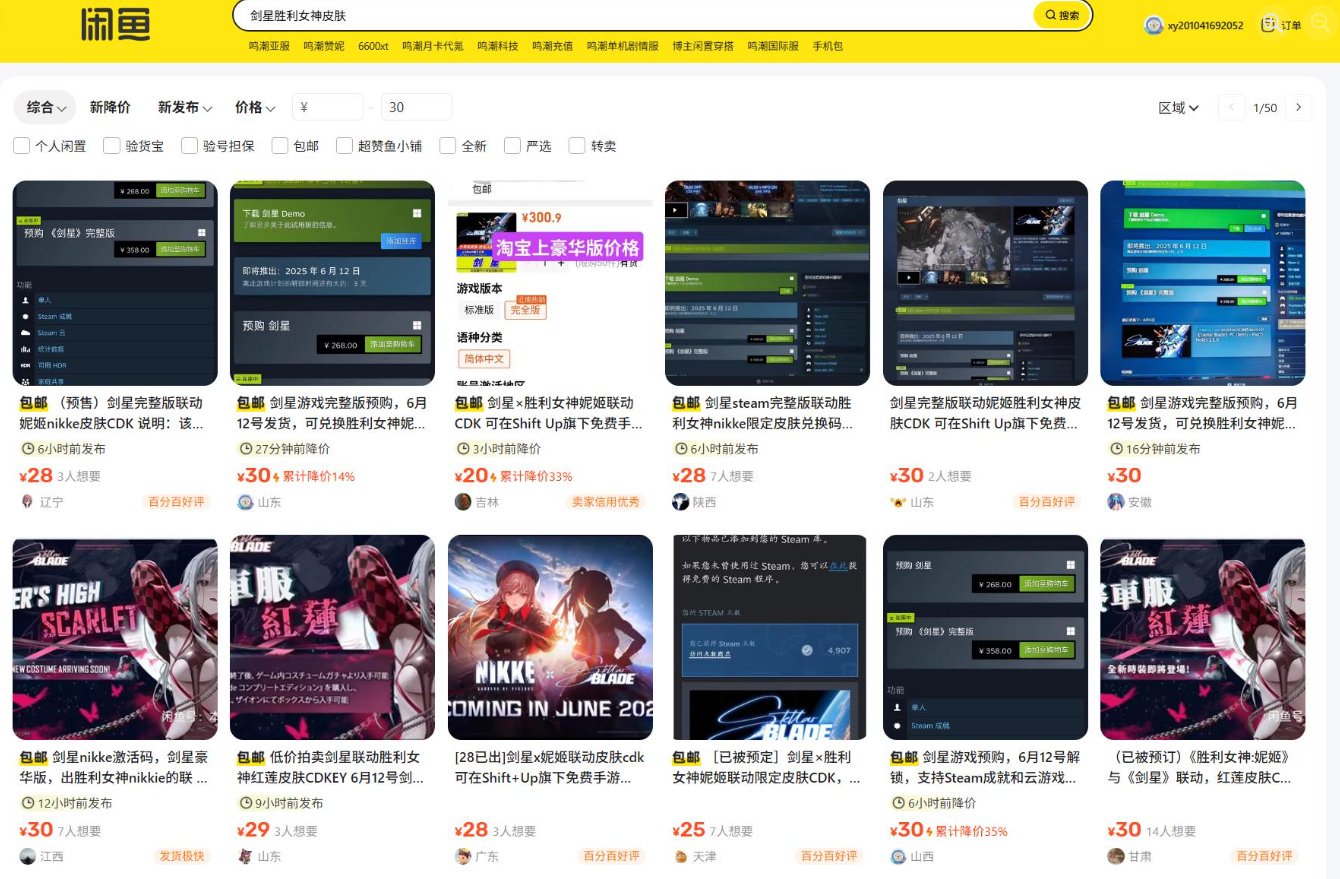
Task: Select the 手机包 suggested search
Action: click(x=828, y=46)
